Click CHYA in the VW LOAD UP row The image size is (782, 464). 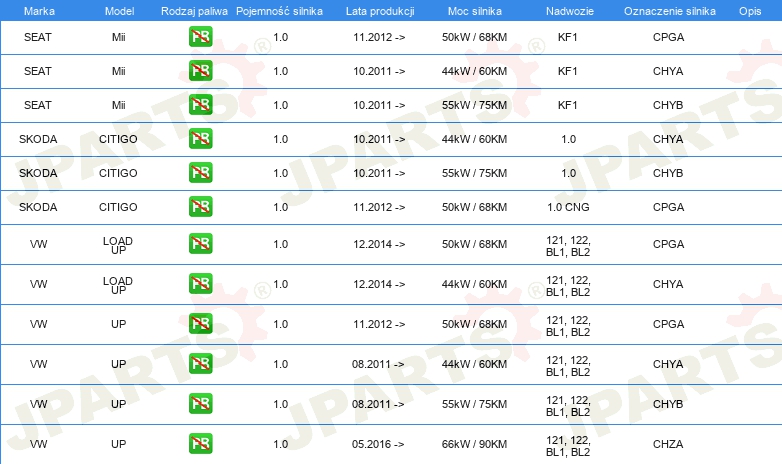[668, 284]
